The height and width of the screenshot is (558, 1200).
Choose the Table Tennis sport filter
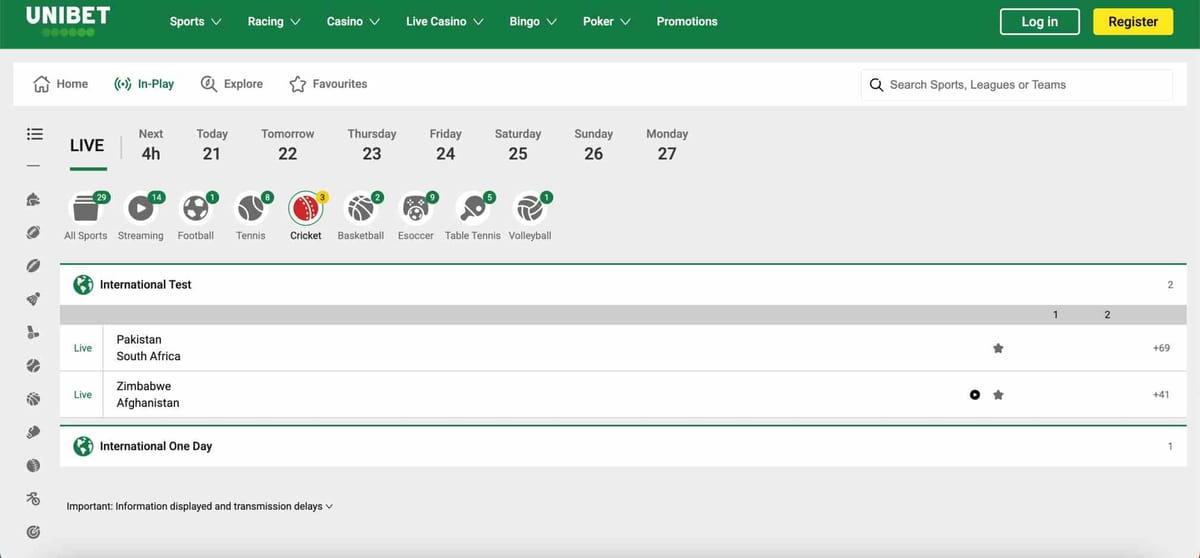[x=473, y=215]
